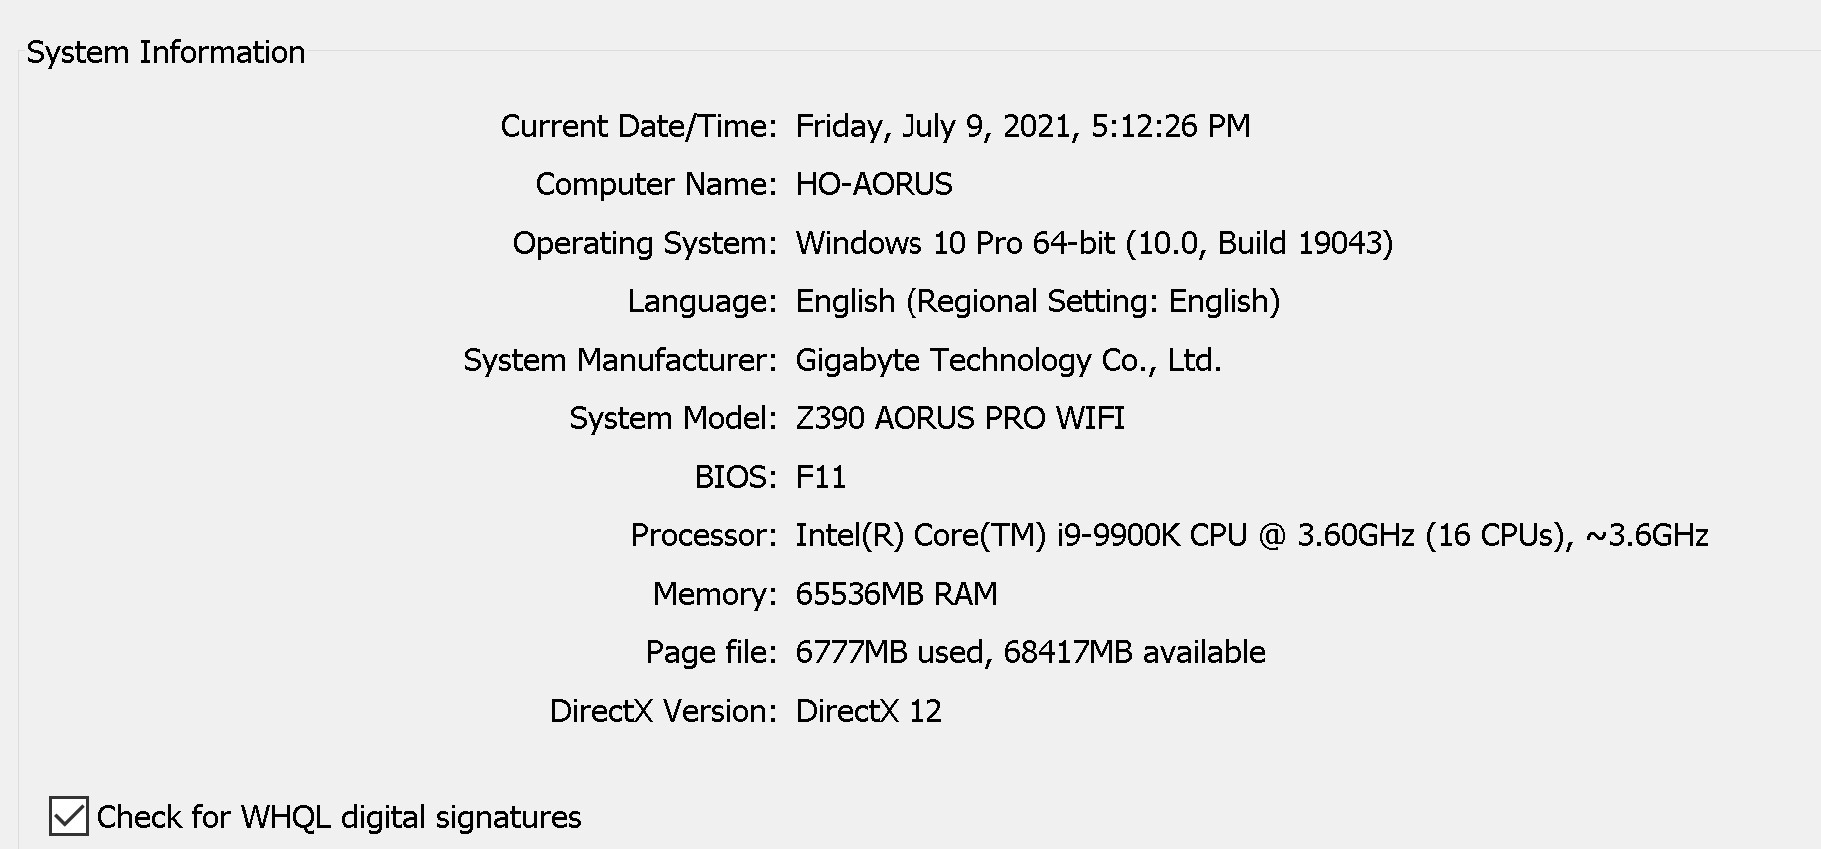Select the HO-AORUS computer name value
The image size is (1821, 849).
pos(873,184)
